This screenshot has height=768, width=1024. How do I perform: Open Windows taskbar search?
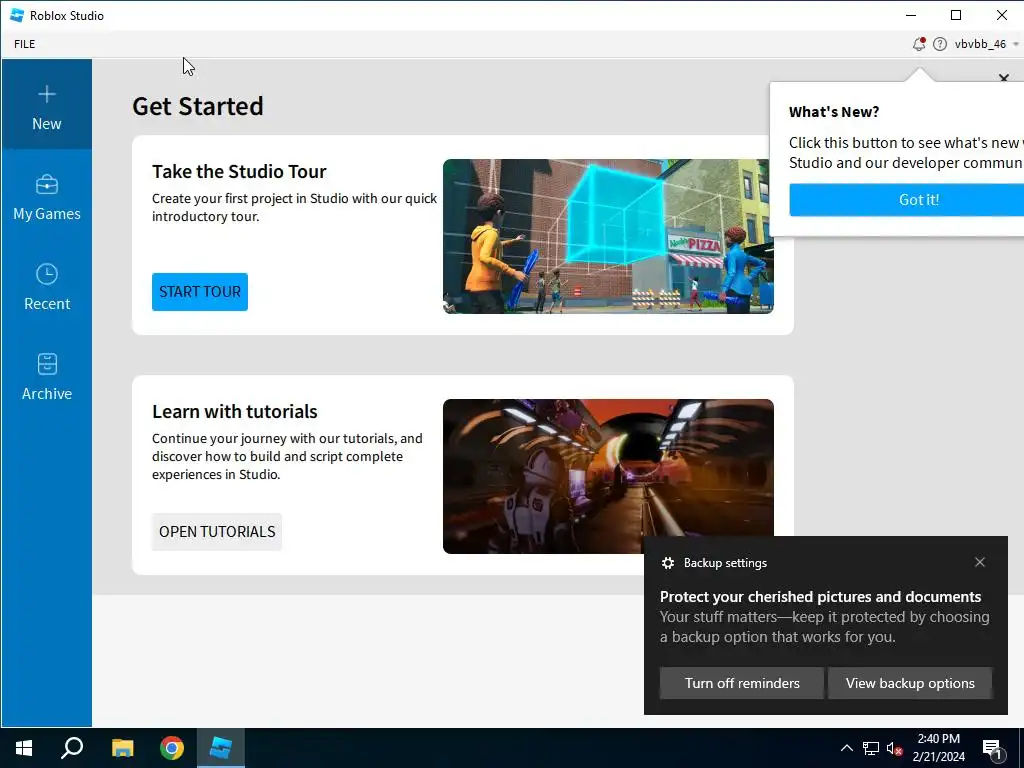coord(72,748)
